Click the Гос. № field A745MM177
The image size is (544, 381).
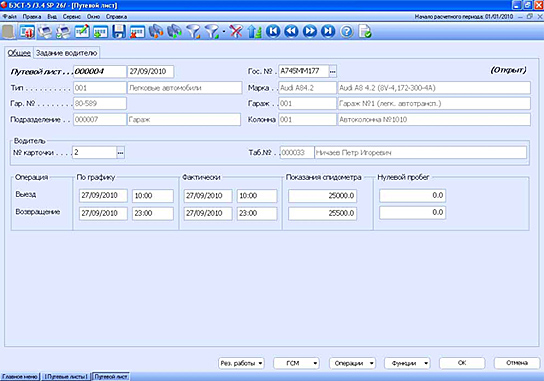[304, 71]
